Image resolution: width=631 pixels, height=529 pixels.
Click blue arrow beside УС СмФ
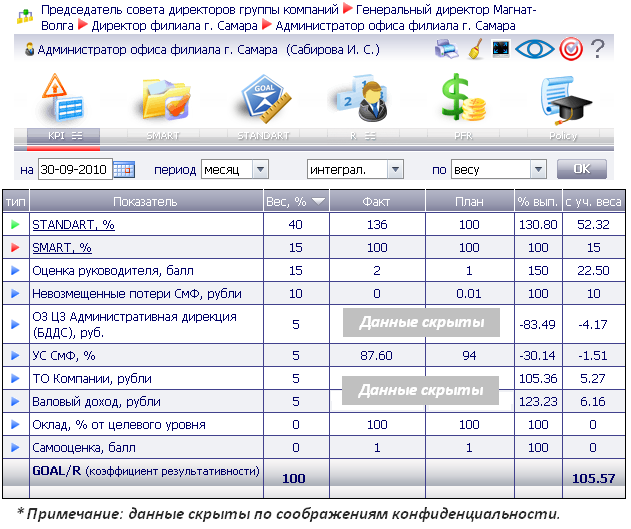(15, 355)
